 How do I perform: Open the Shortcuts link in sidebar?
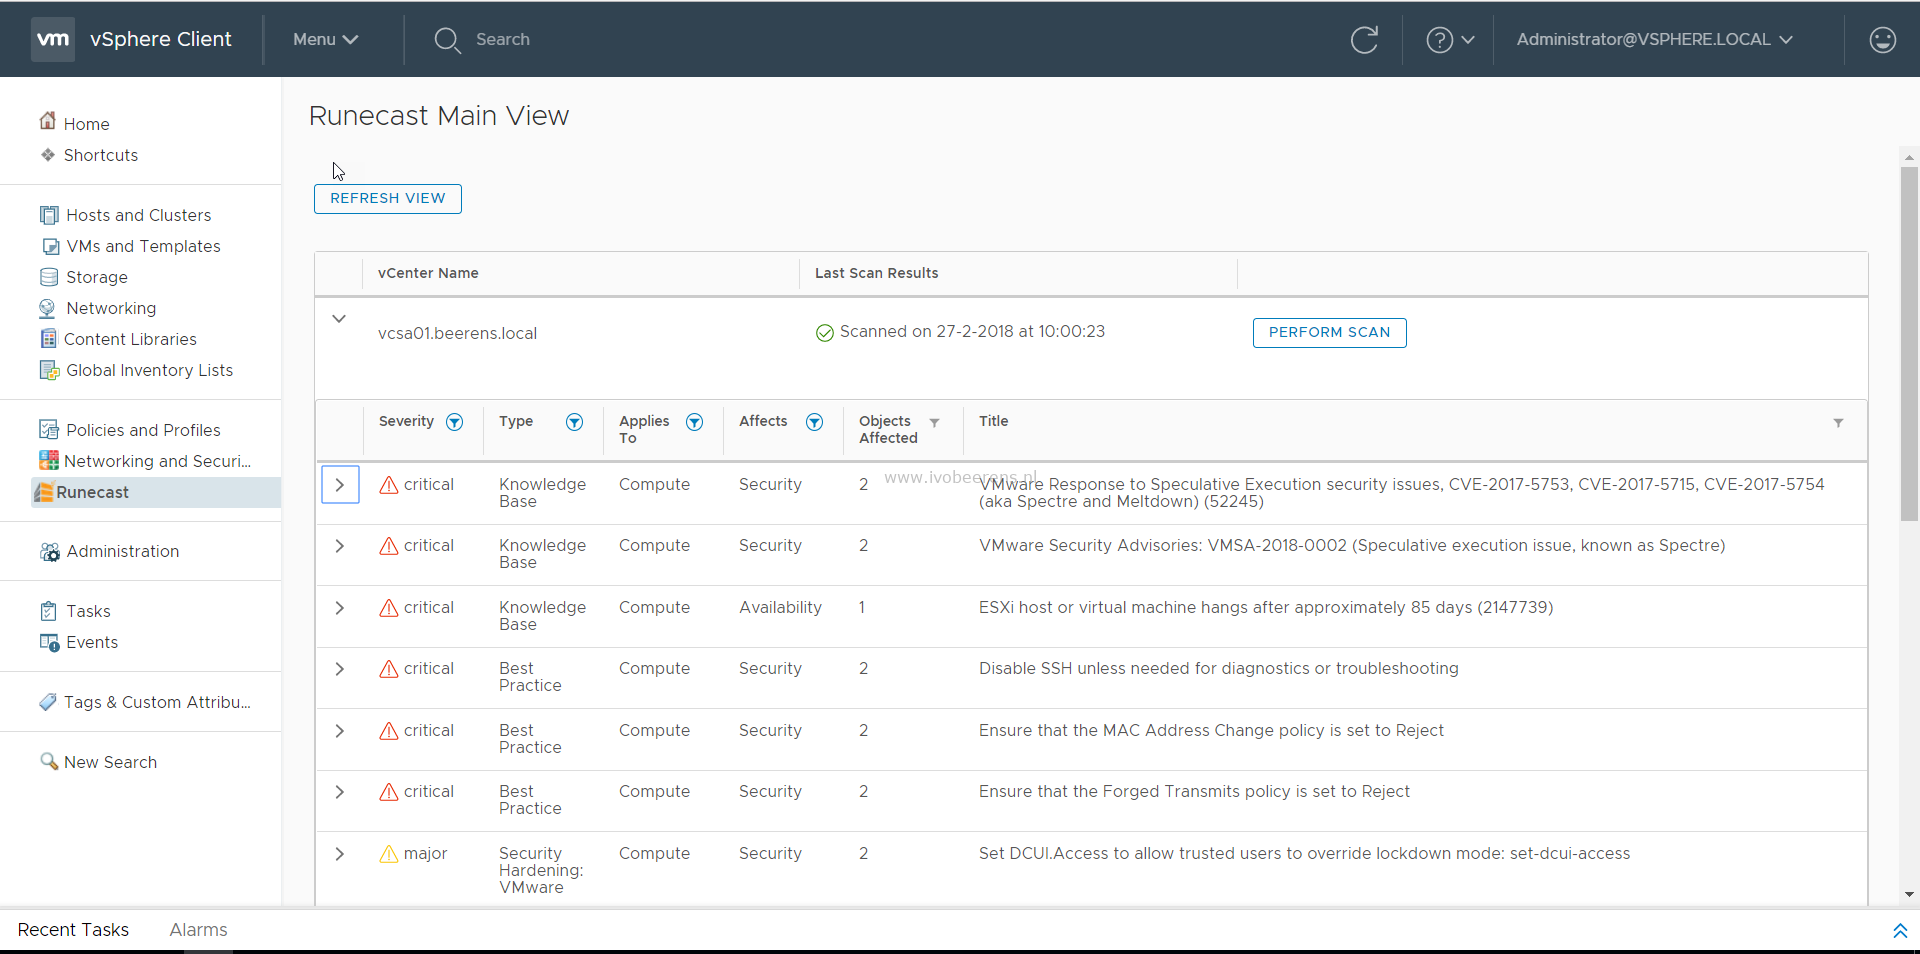pyautogui.click(x=101, y=155)
